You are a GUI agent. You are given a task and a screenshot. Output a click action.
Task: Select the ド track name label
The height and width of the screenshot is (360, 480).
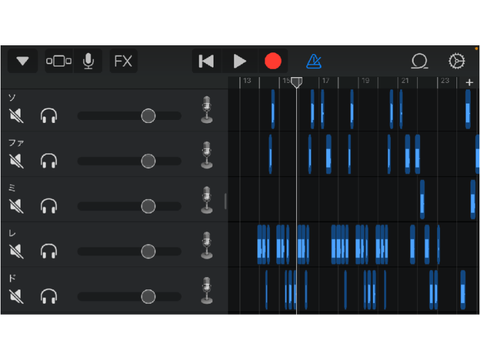[x=12, y=278]
